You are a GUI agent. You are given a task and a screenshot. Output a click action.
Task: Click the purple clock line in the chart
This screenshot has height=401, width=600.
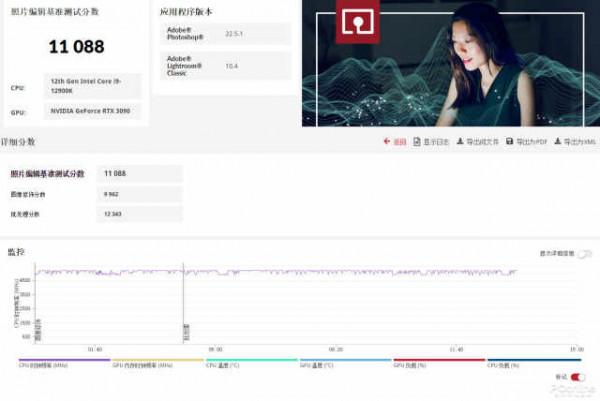276,272
